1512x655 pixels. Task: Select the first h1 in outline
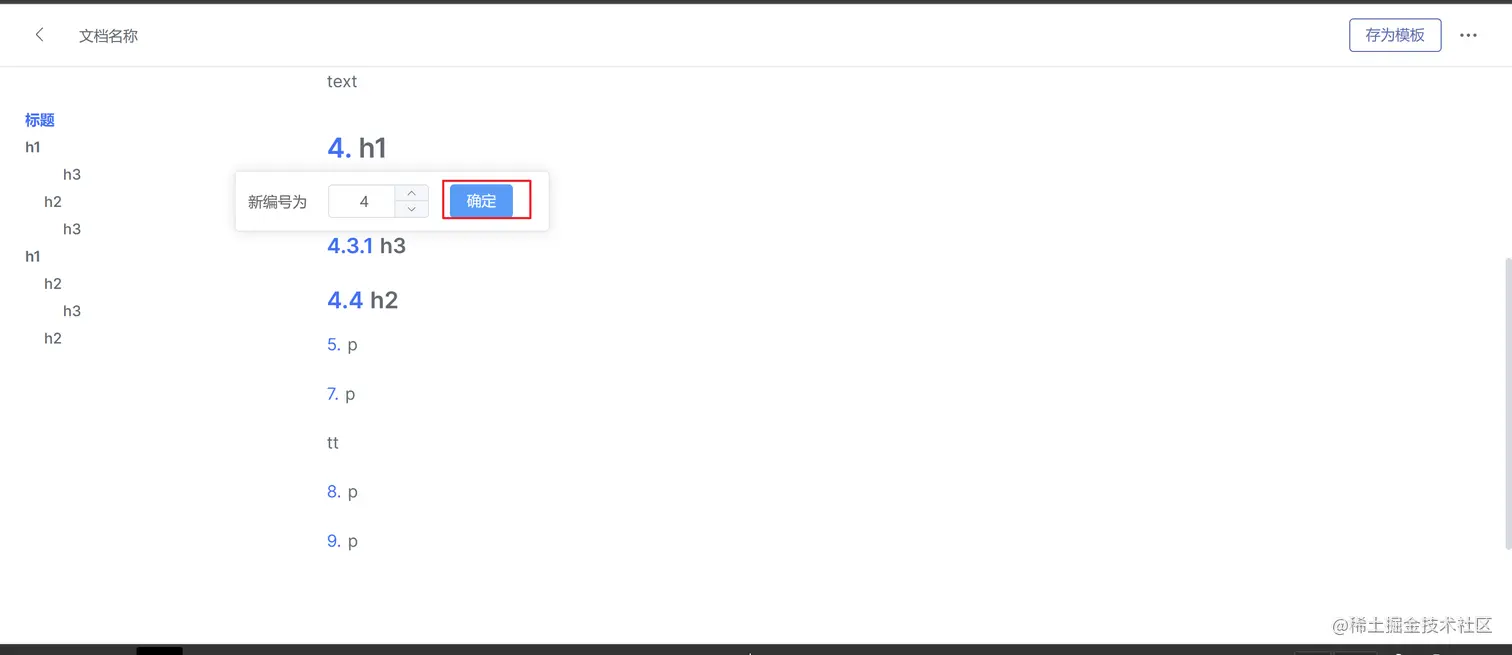pyautogui.click(x=33, y=147)
